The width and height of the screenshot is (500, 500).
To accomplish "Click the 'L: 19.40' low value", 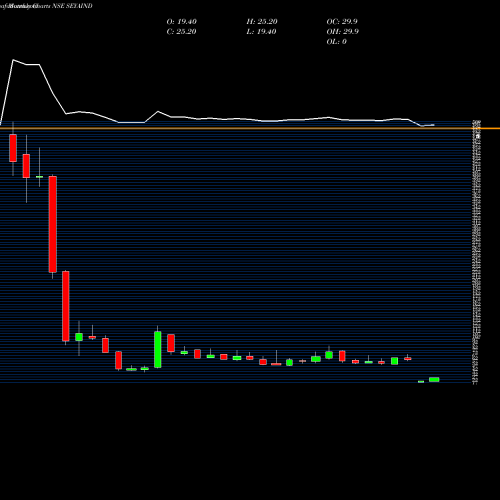I will (261, 32).
